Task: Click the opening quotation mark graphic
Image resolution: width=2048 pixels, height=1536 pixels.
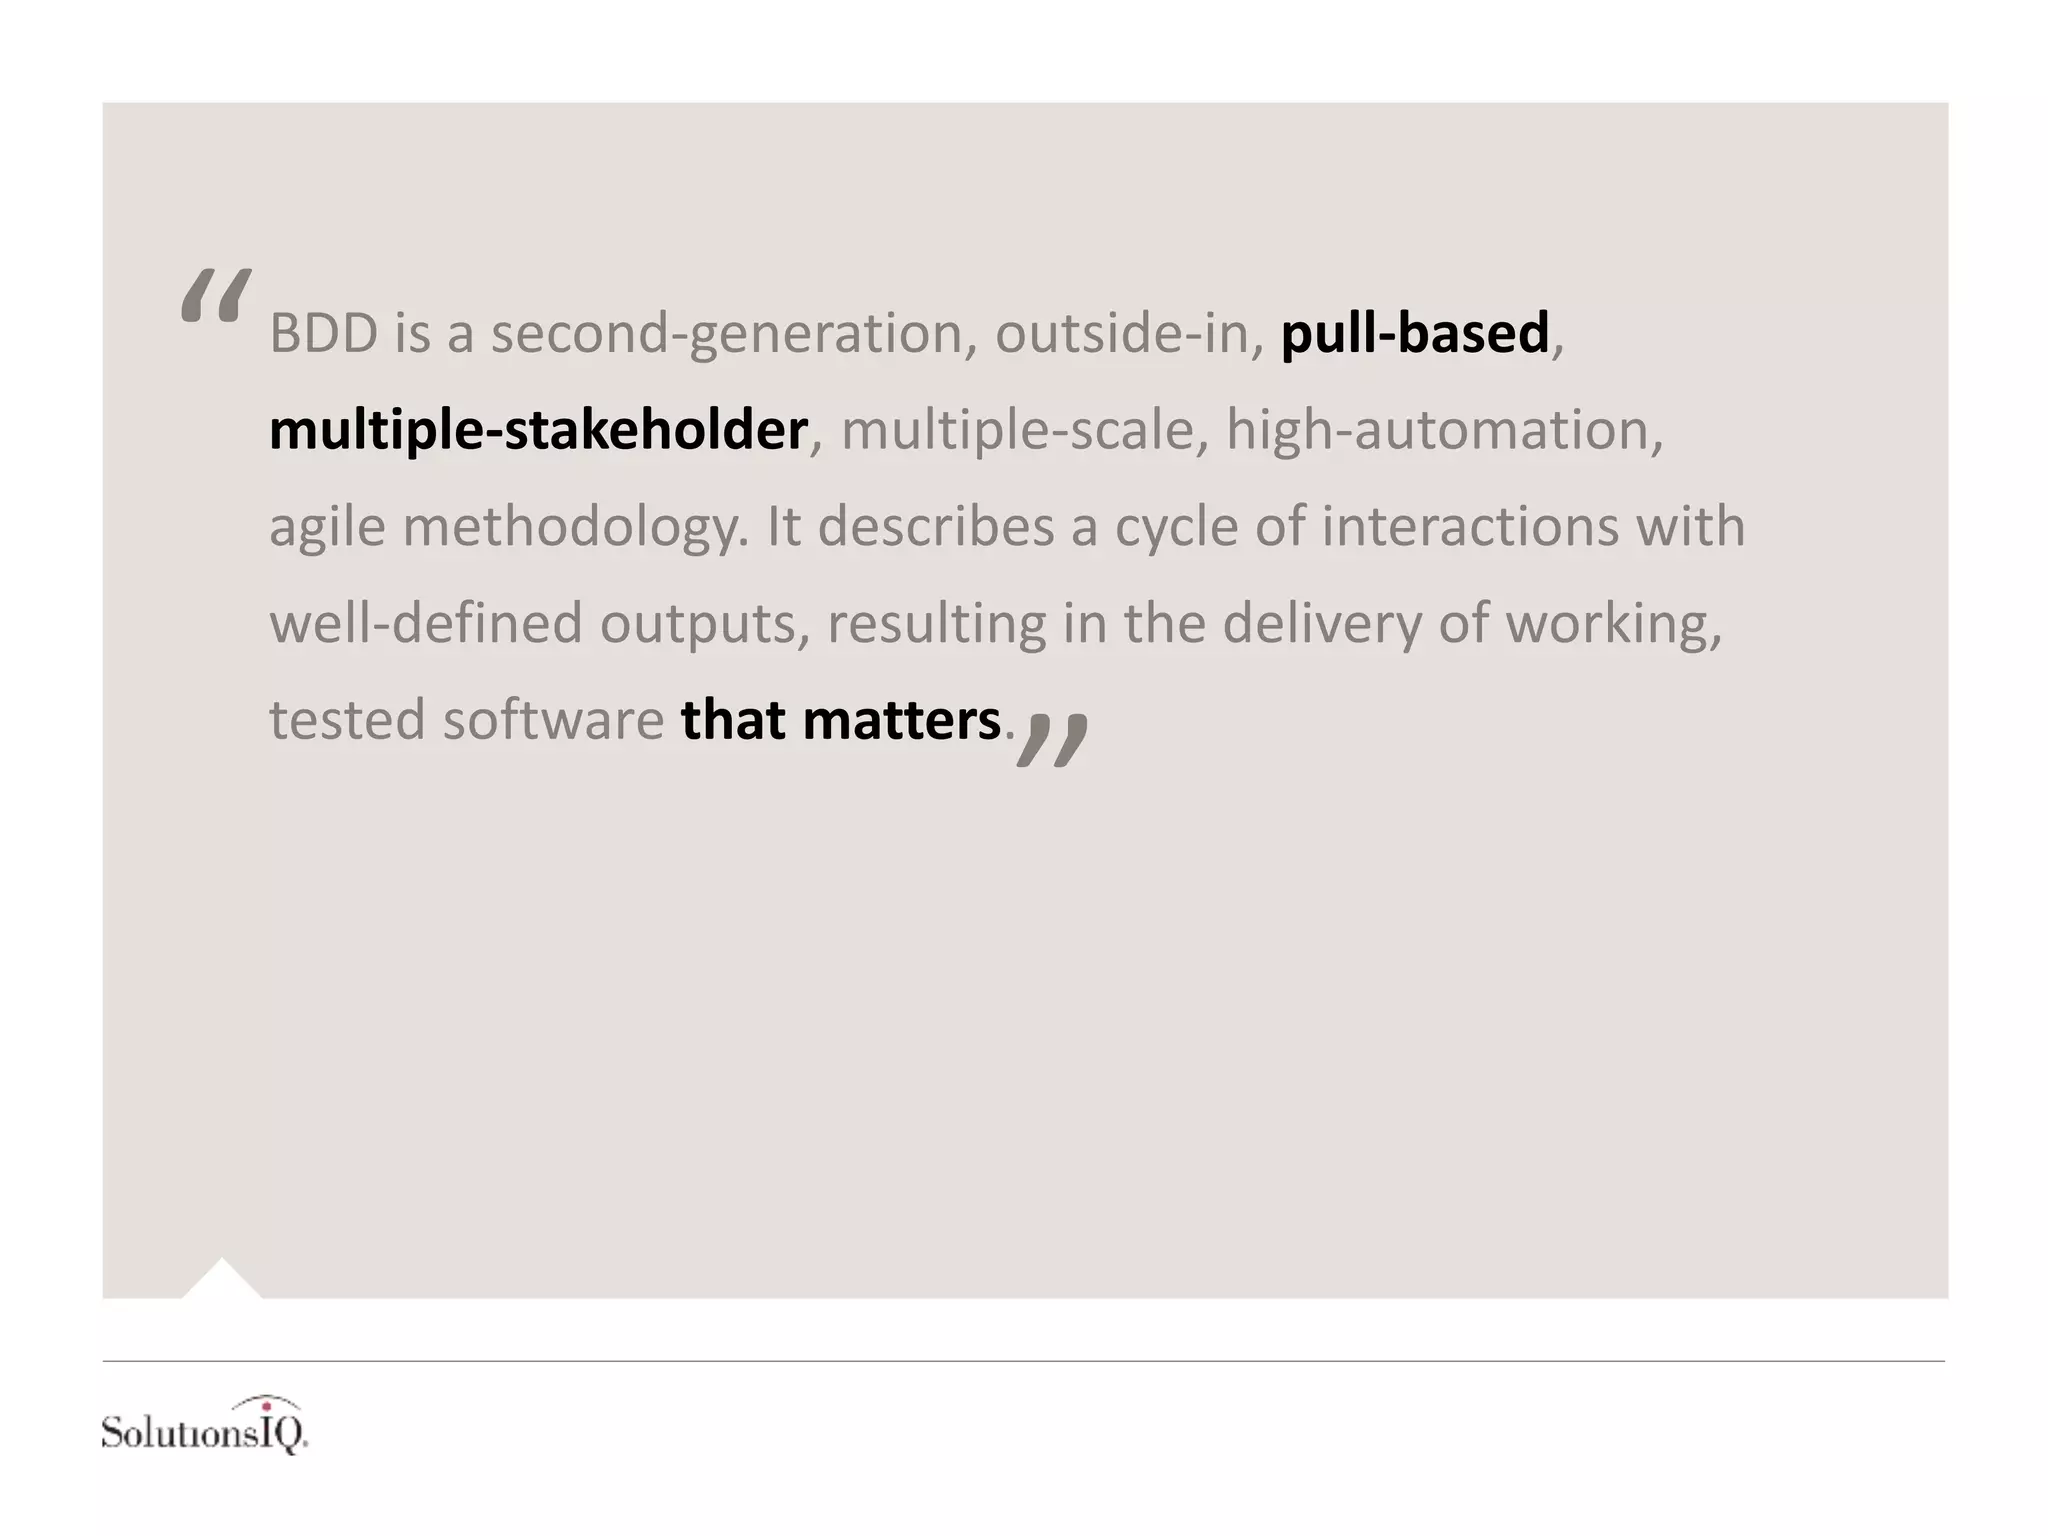Action: coord(216,295)
